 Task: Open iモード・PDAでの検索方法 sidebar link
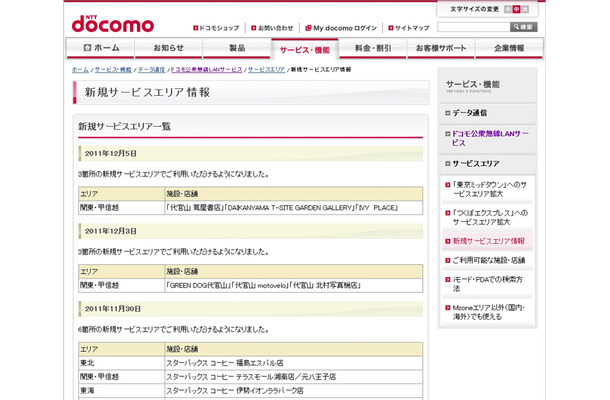489,284
